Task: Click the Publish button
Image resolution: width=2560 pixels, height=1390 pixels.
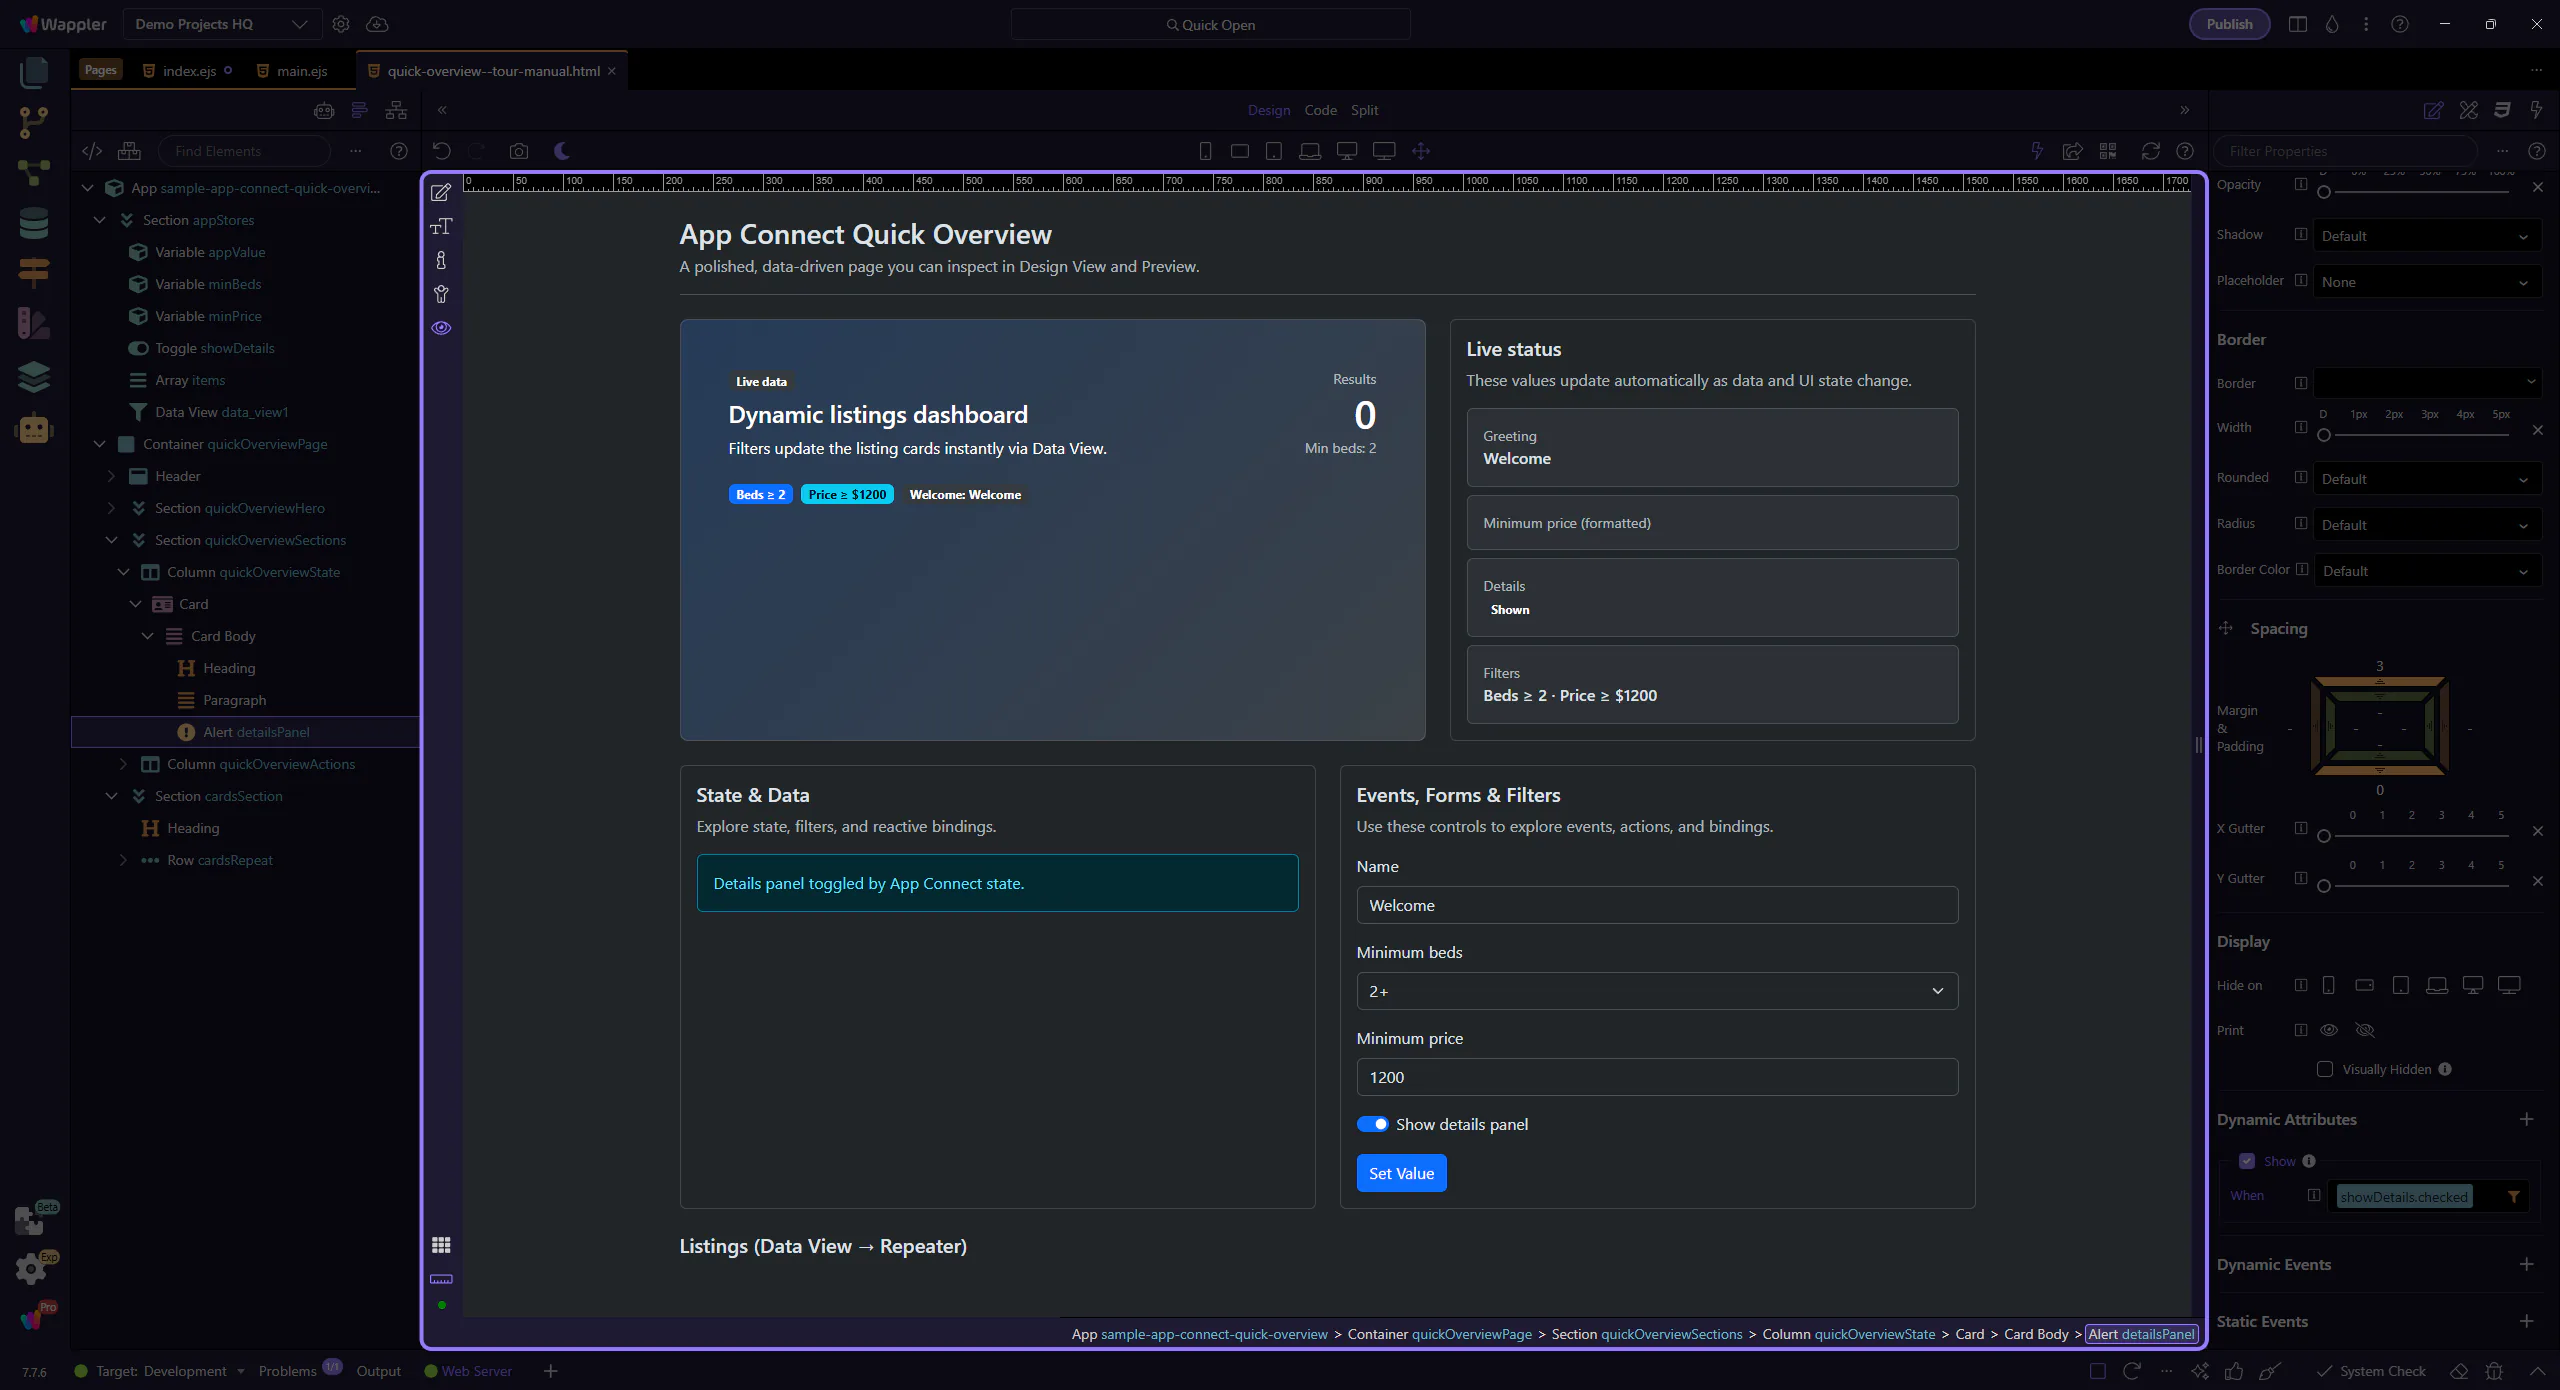Action: pos(2229,24)
